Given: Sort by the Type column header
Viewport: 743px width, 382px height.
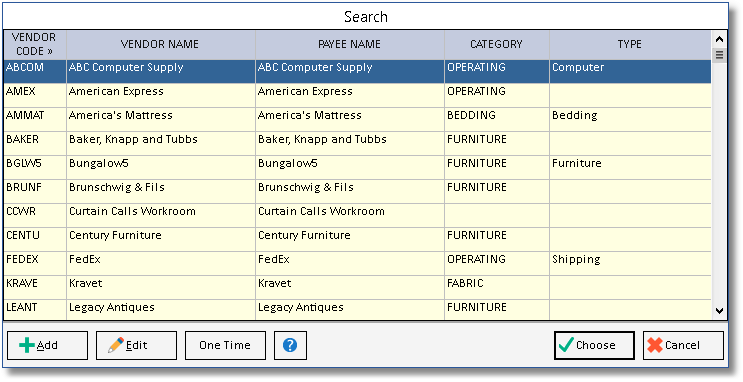Looking at the screenshot, I should 630,44.
